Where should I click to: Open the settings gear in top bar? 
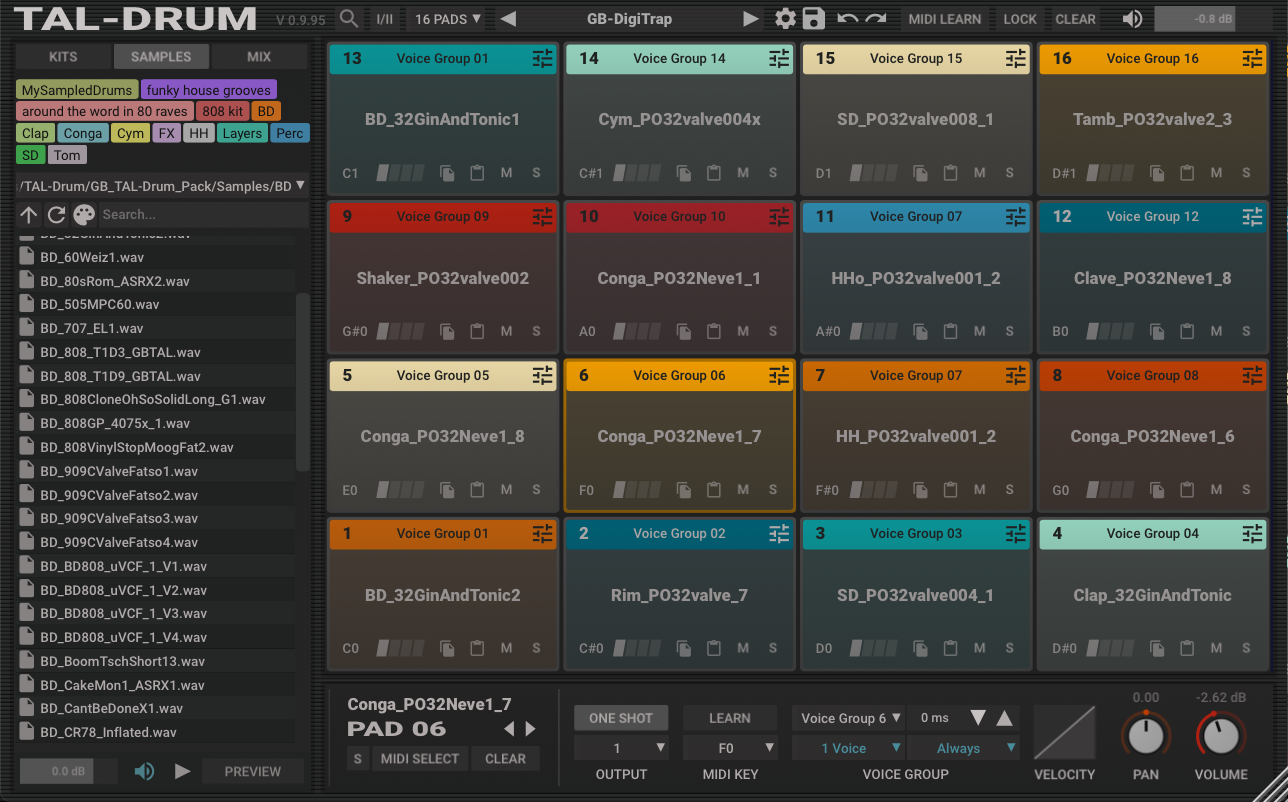[x=786, y=19]
